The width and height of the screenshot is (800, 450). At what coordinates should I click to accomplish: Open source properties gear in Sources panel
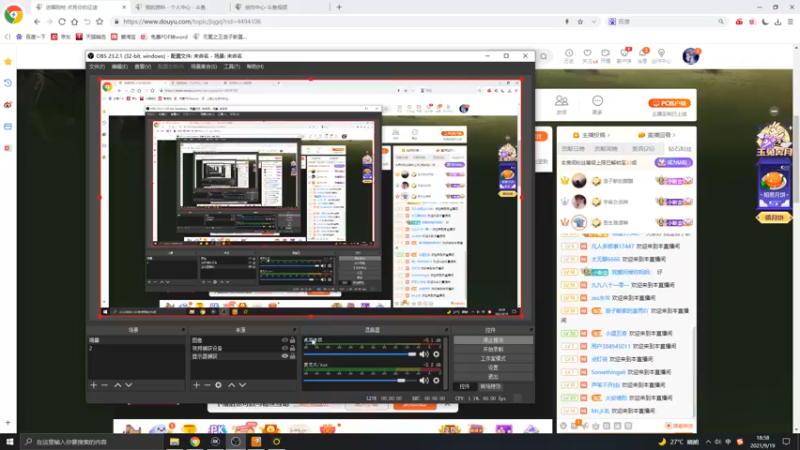pyautogui.click(x=218, y=385)
